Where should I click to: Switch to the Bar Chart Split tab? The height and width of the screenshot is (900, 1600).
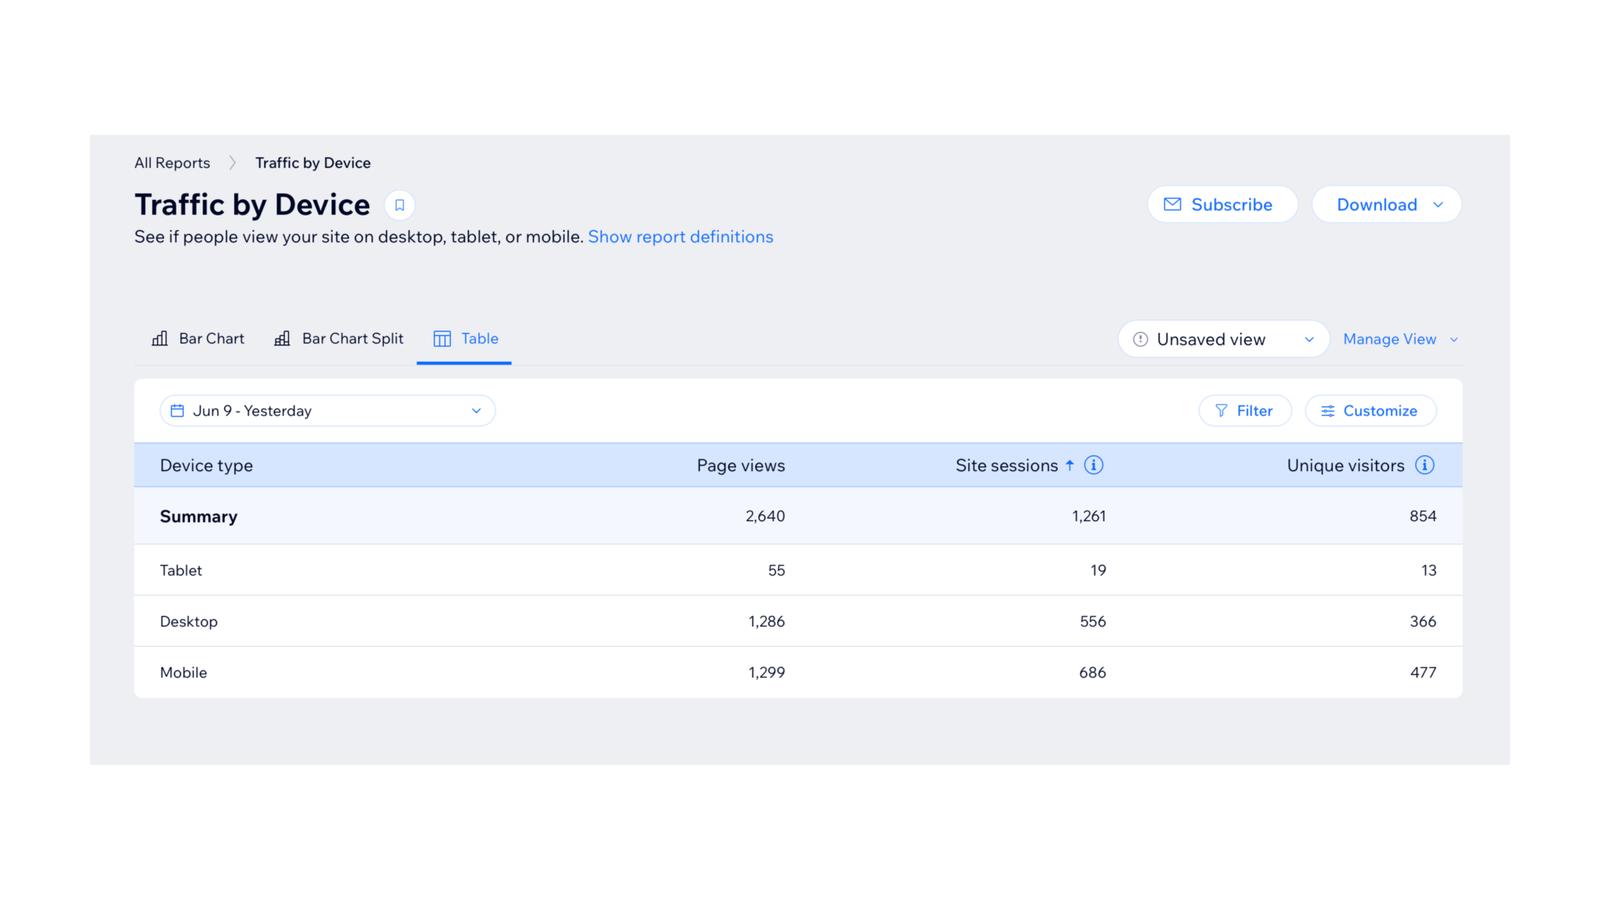pos(352,338)
